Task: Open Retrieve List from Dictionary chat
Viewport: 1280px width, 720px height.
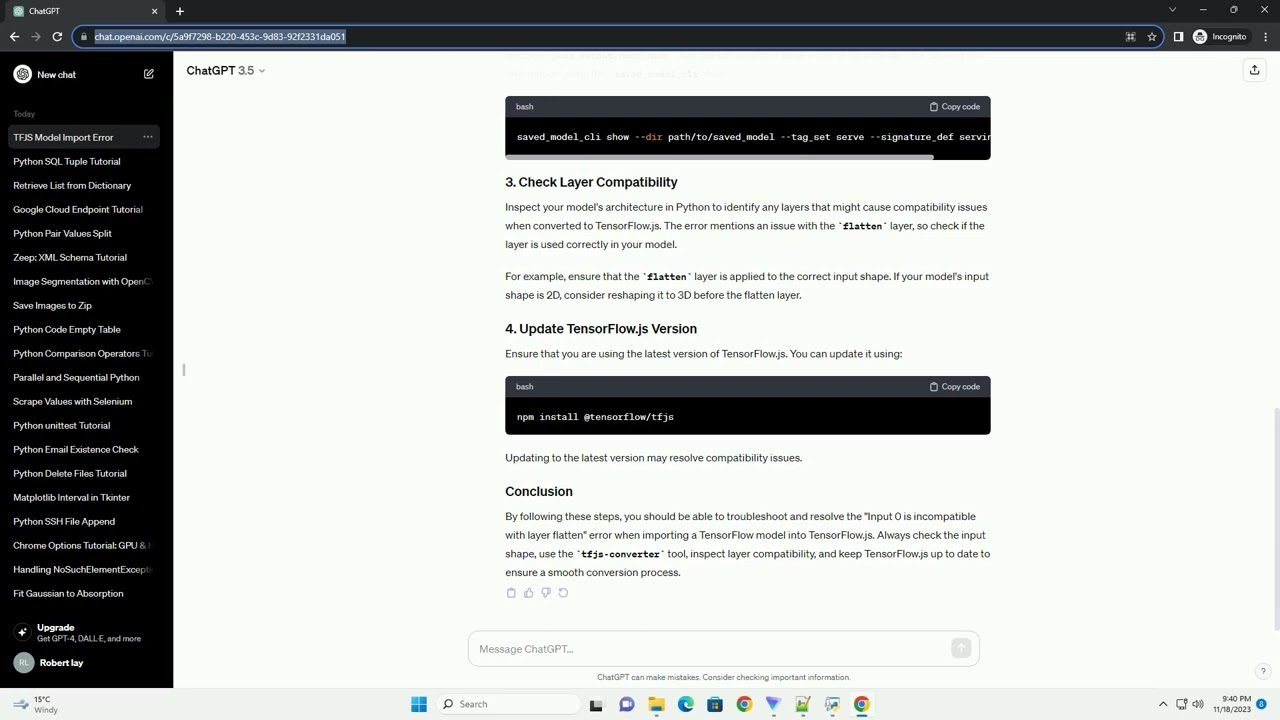Action: [86, 185]
